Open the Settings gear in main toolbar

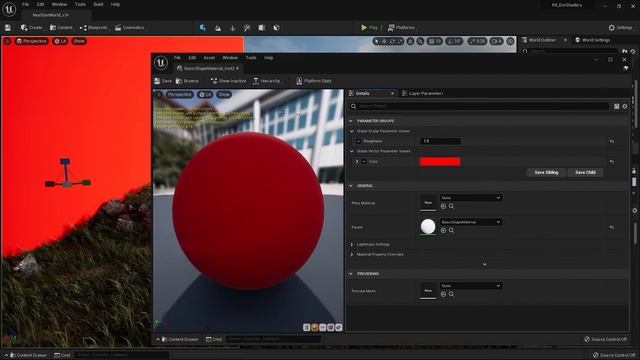(620, 28)
